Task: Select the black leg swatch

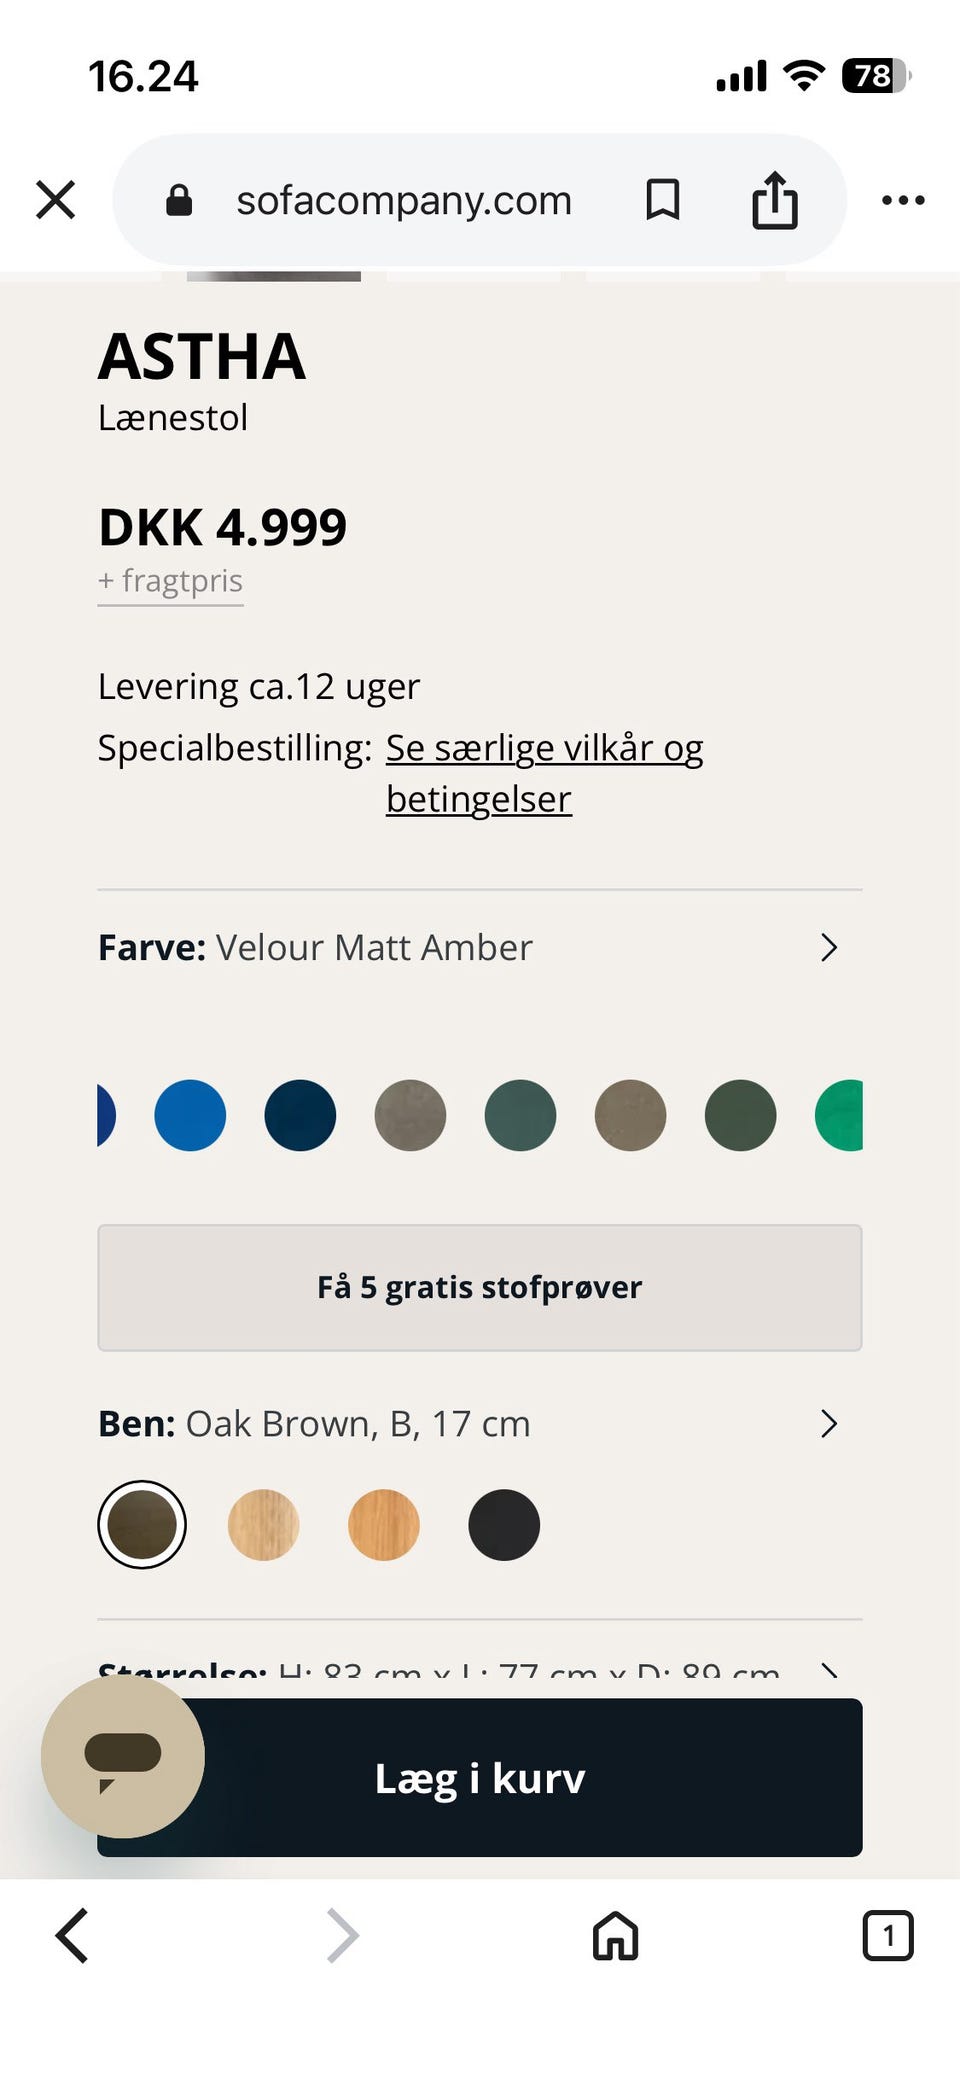Action: (504, 1524)
